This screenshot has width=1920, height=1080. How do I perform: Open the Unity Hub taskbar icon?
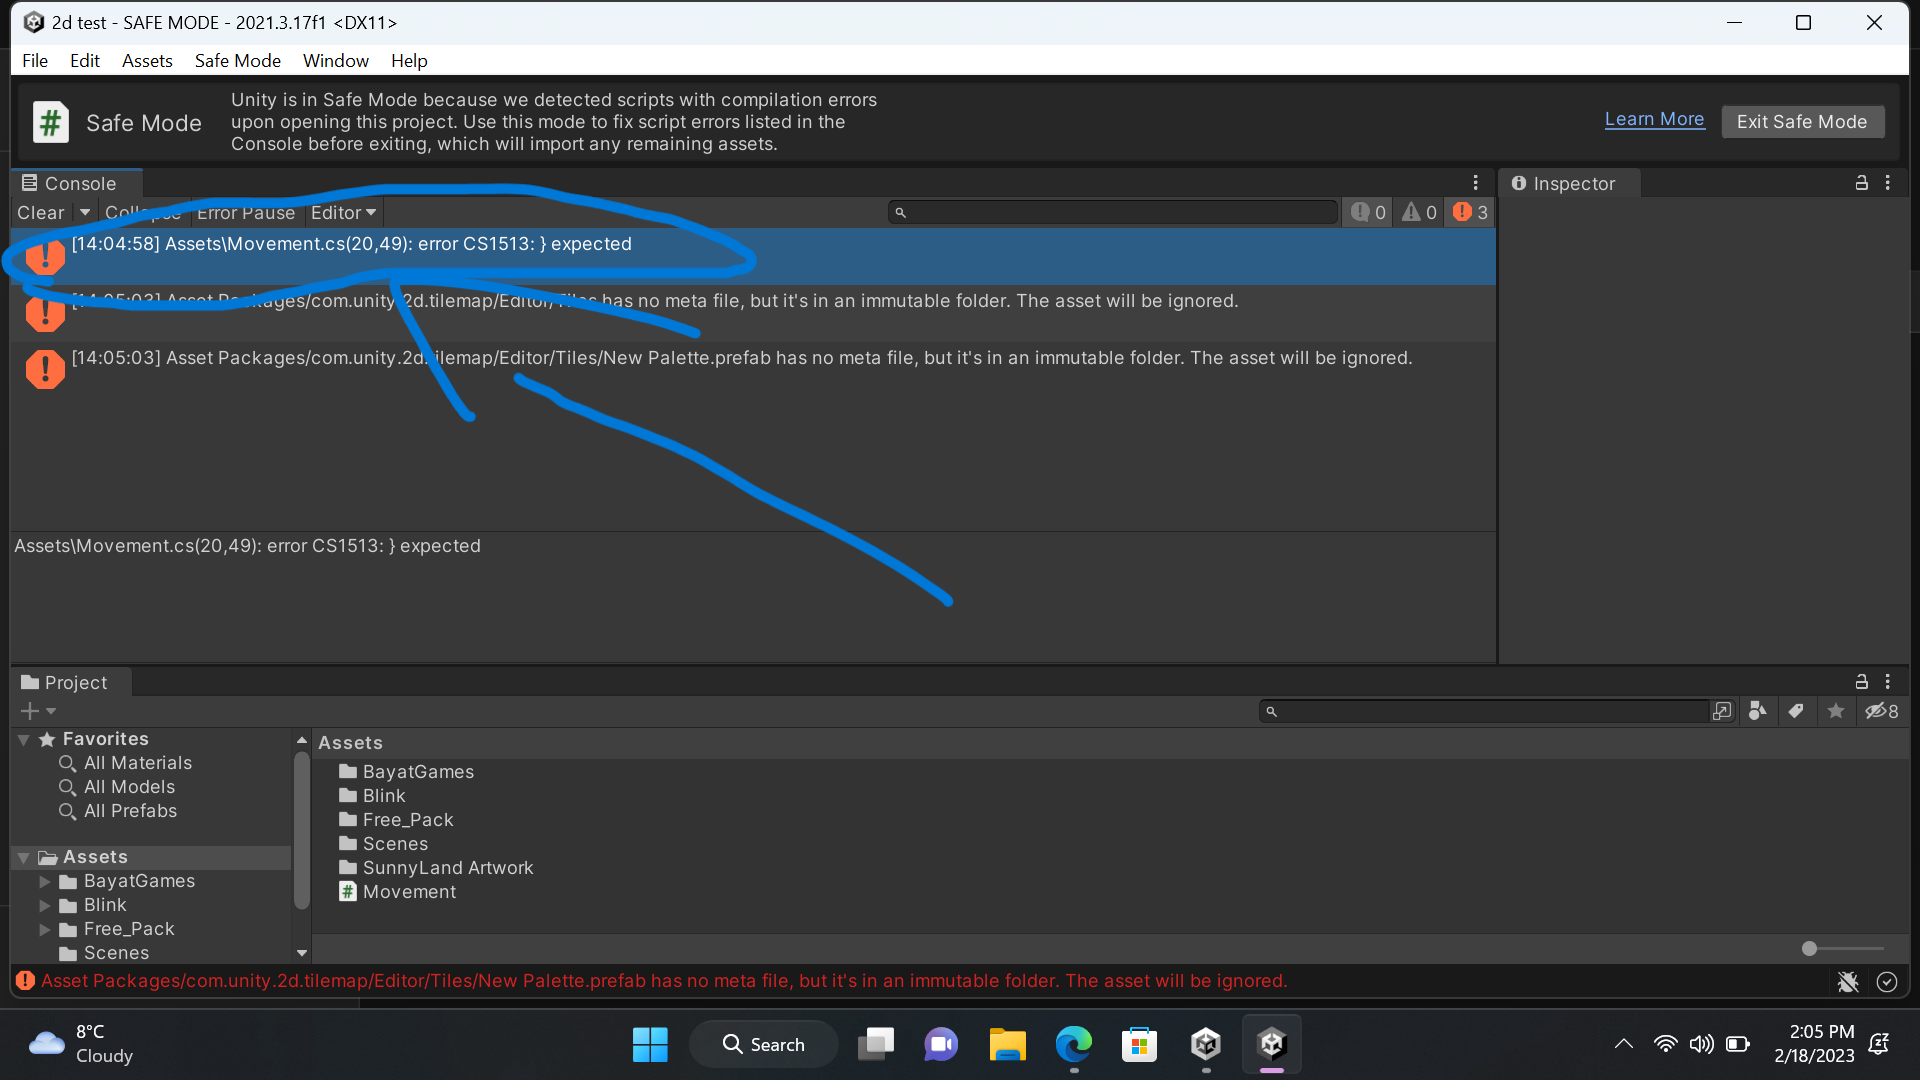(x=1205, y=1045)
